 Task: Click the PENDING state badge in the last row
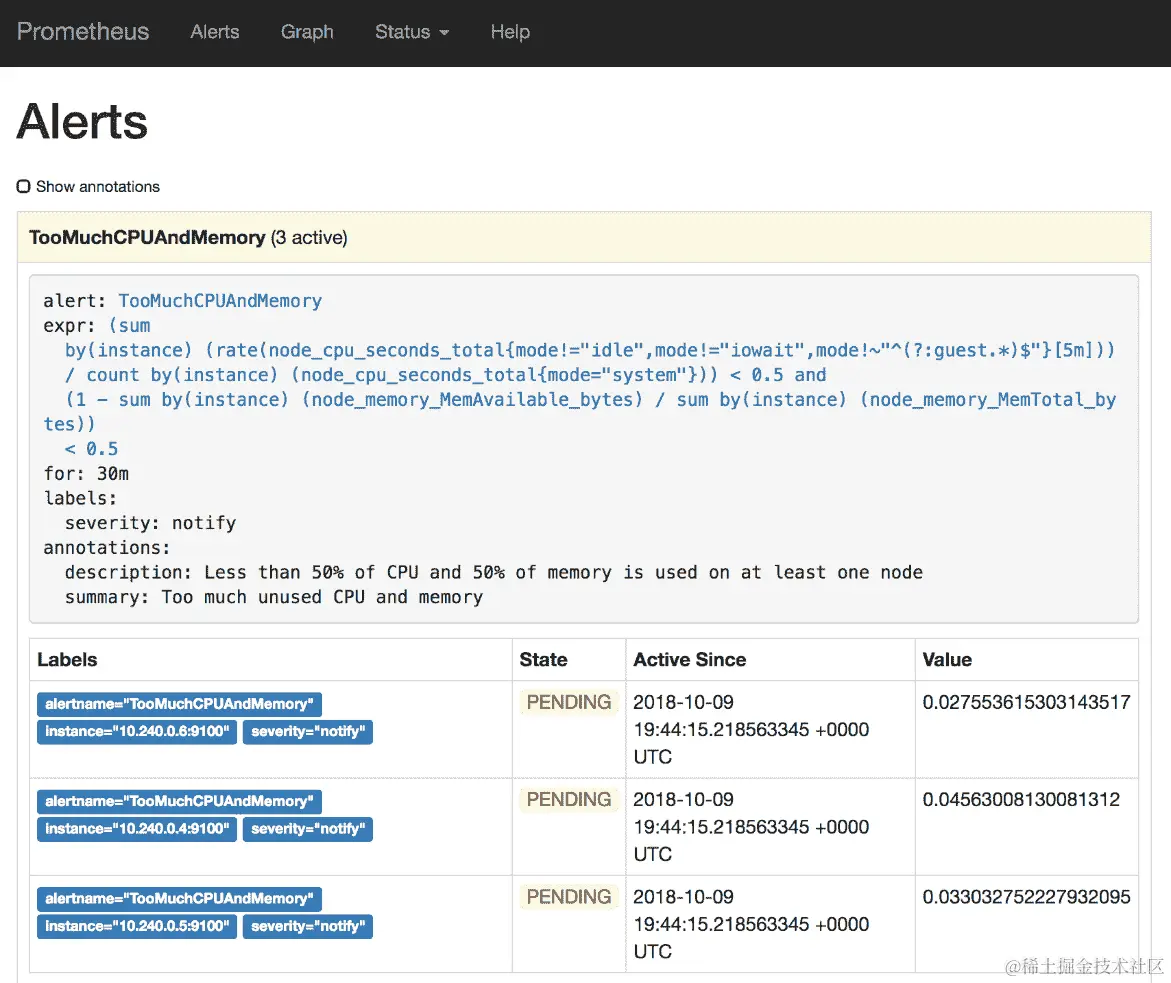(x=569, y=897)
